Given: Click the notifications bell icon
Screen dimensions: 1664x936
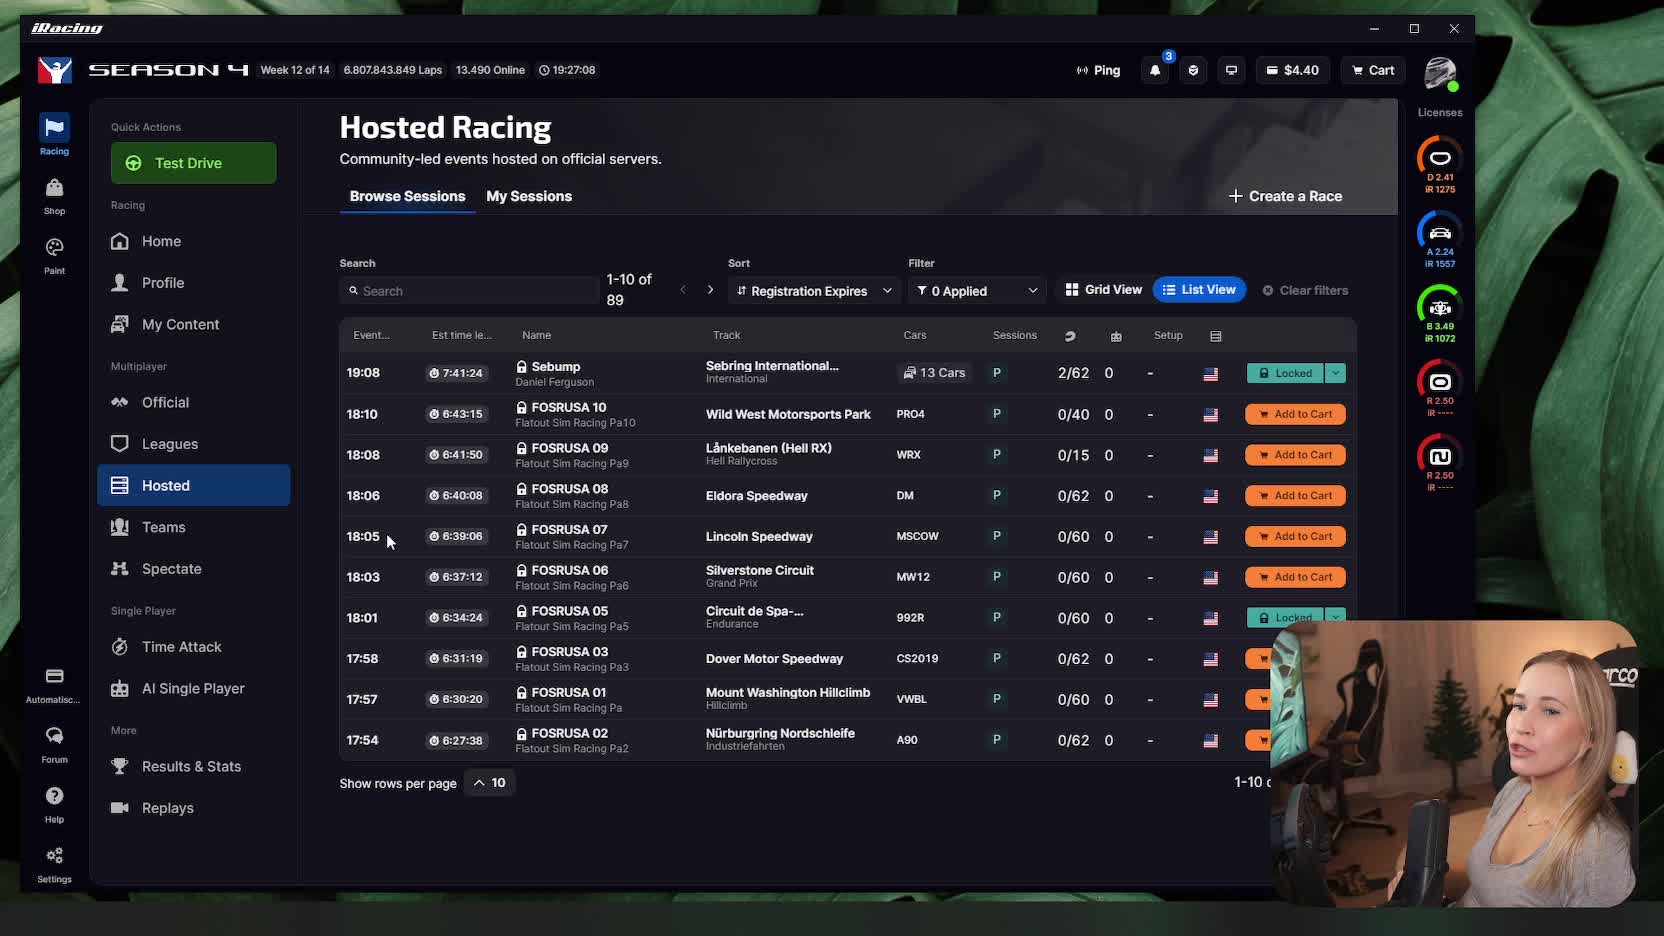Looking at the screenshot, I should pyautogui.click(x=1155, y=70).
